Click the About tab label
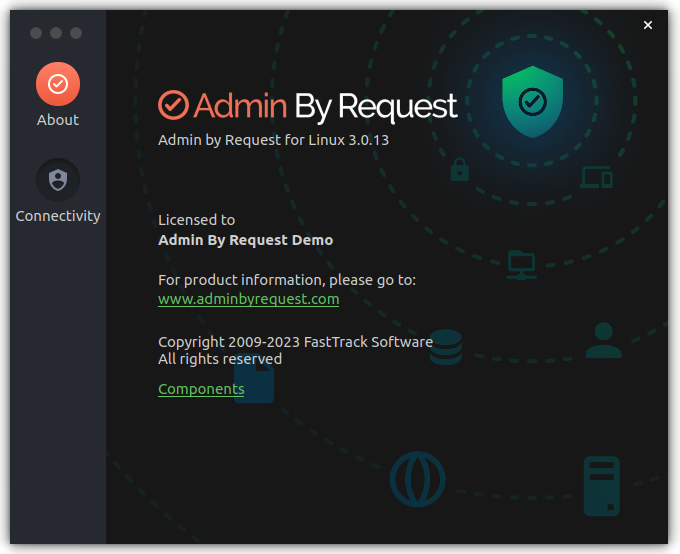 [58, 120]
